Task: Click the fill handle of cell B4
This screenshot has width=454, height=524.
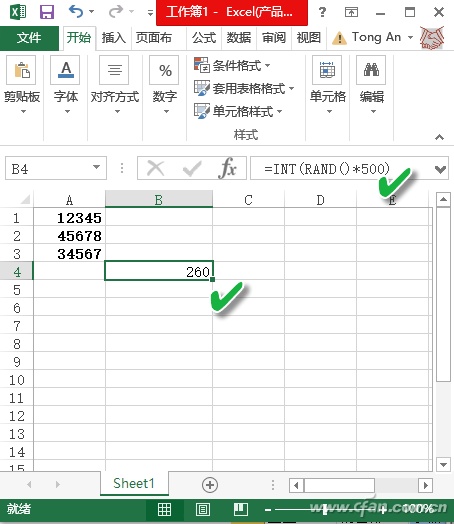Action: (x=212, y=279)
